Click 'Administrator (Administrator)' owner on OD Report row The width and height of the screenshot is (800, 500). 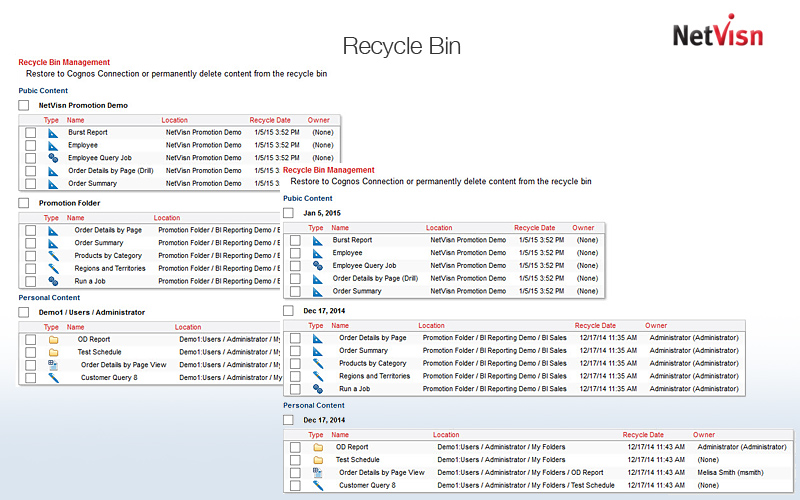tap(742, 446)
